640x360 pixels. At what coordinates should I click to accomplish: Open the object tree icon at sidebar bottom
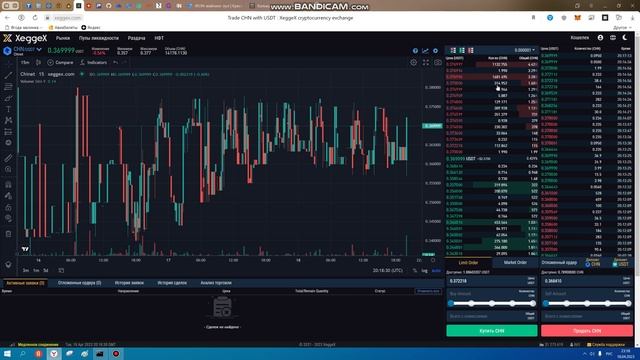coord(8,264)
